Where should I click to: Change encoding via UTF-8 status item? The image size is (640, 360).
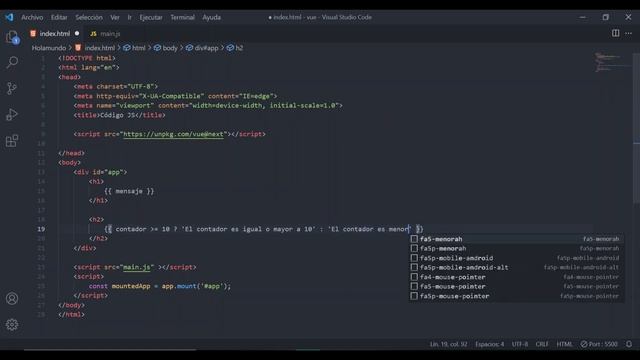pos(520,344)
